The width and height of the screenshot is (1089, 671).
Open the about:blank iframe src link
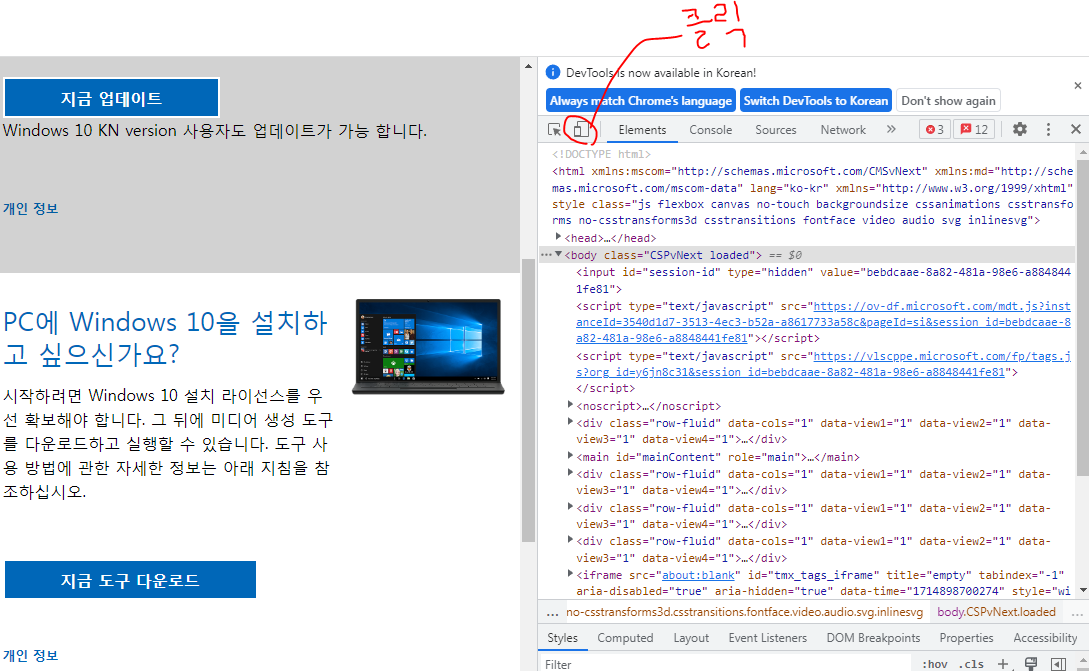[698, 575]
